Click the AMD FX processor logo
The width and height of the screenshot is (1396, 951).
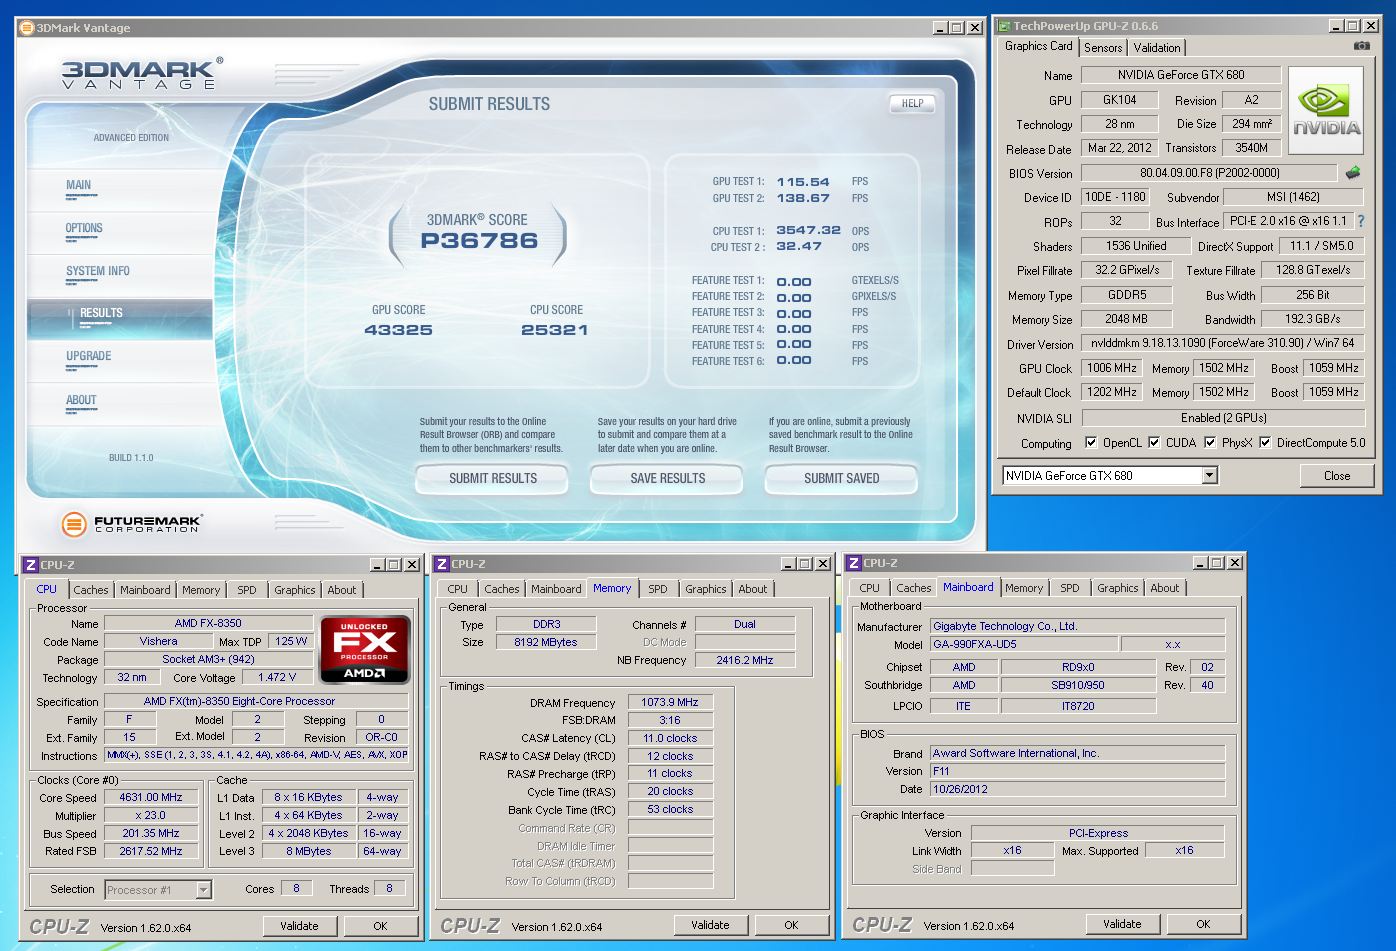[364, 649]
